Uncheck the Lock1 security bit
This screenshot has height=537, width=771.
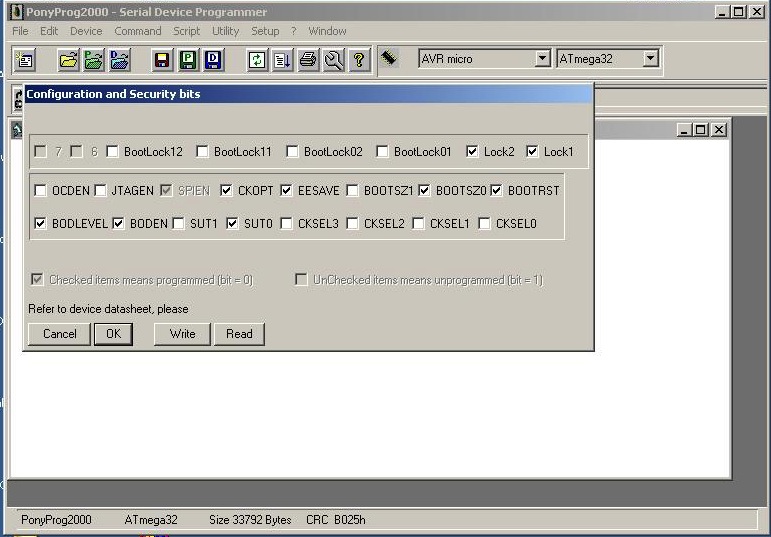[532, 151]
